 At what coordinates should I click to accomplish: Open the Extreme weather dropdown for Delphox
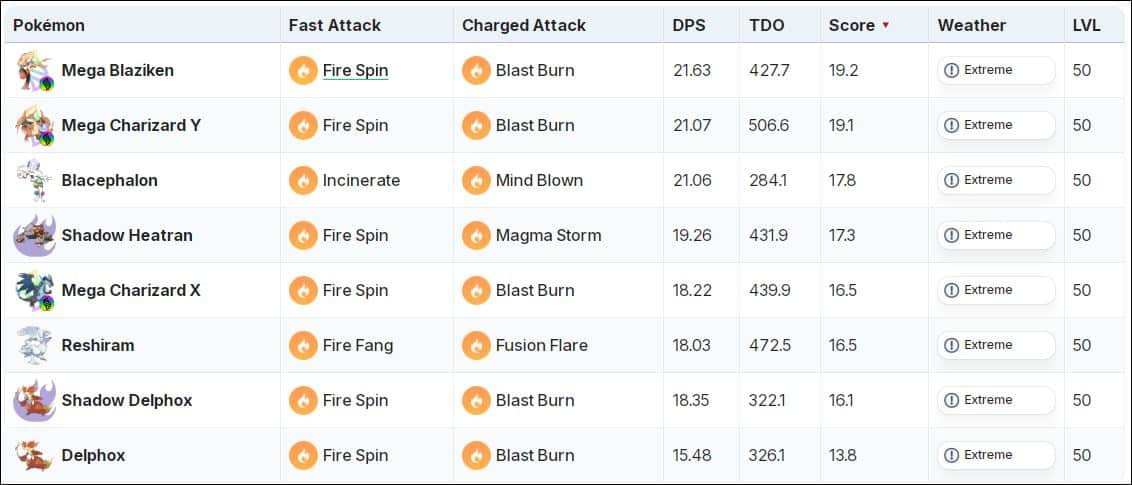click(x=996, y=456)
